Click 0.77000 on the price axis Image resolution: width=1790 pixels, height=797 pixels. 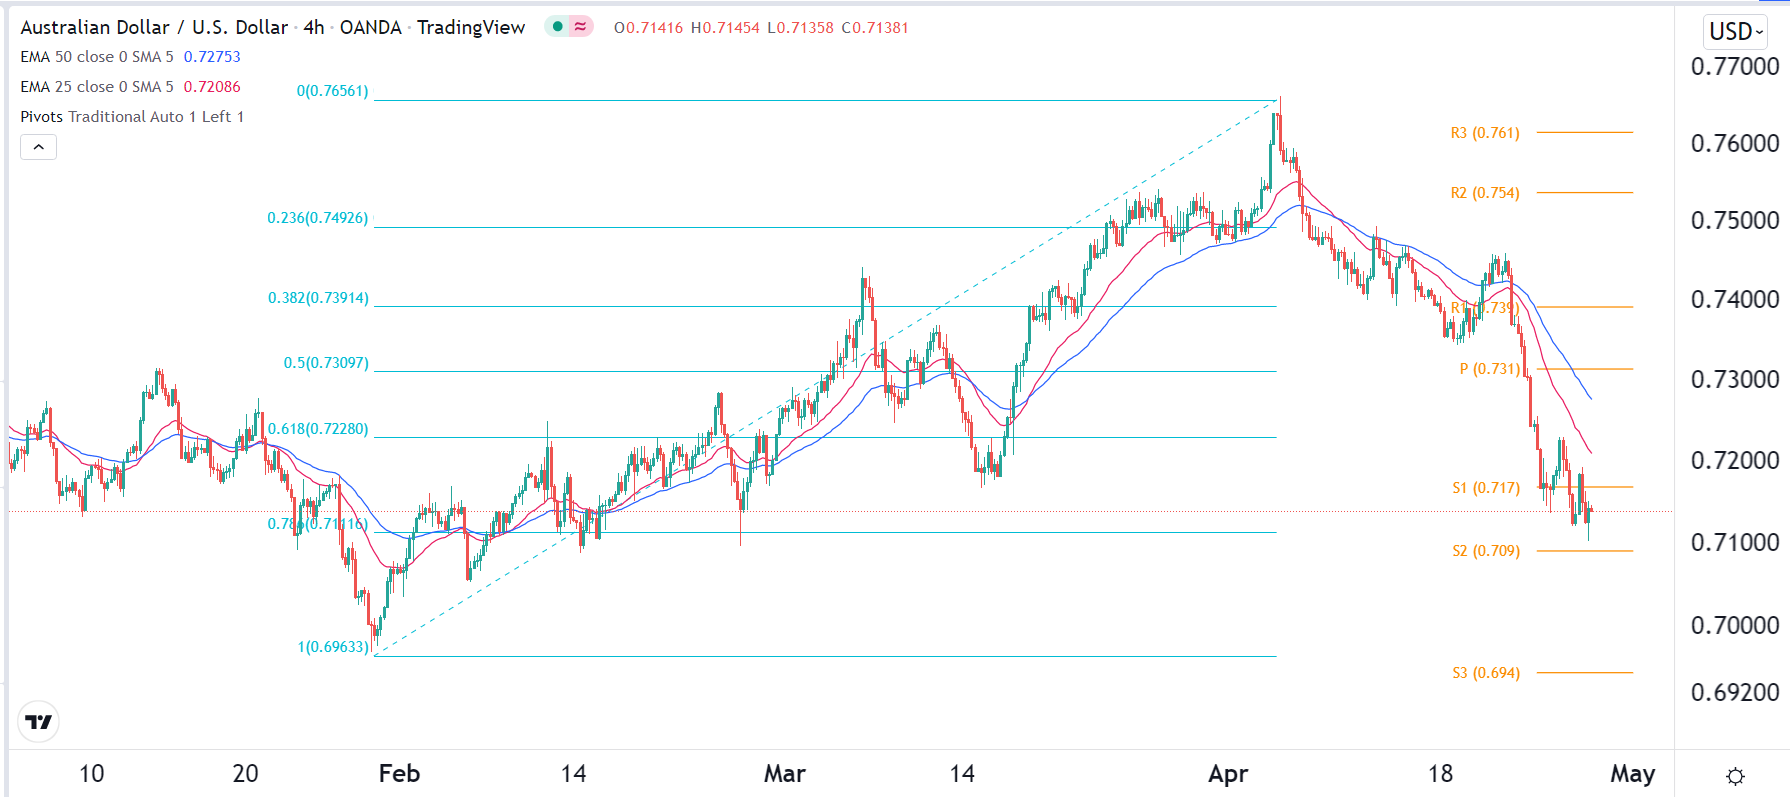(x=1734, y=67)
